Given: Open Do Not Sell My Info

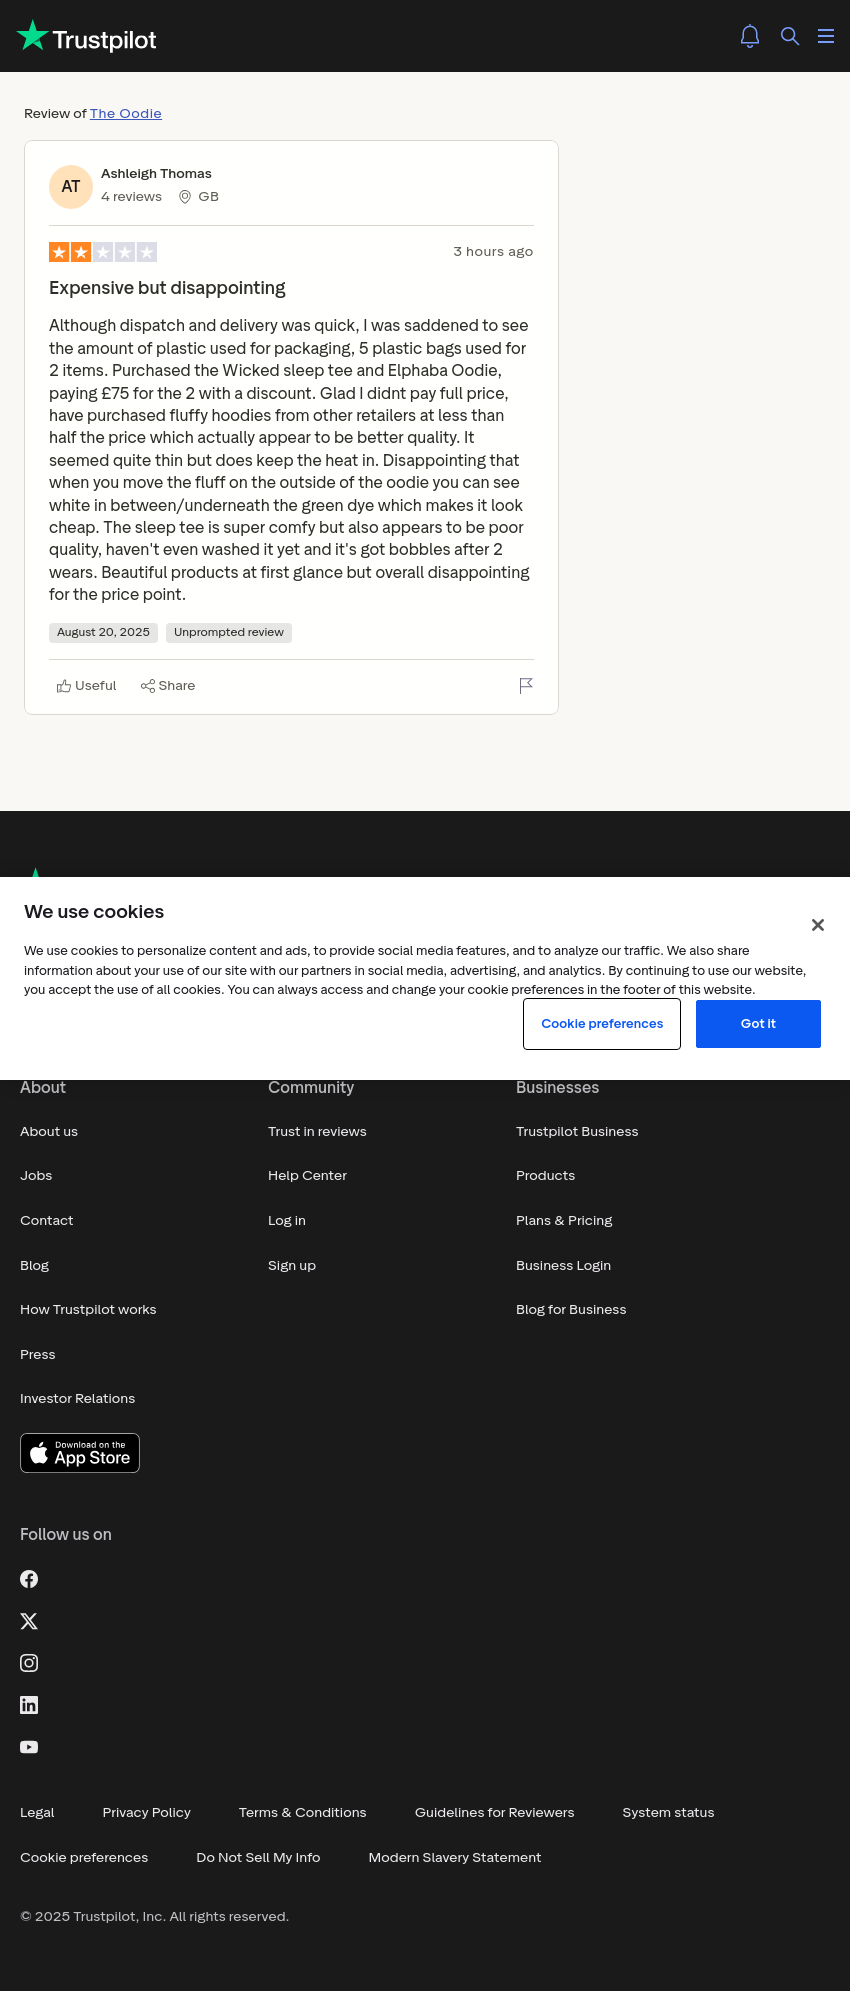Looking at the screenshot, I should (258, 1858).
